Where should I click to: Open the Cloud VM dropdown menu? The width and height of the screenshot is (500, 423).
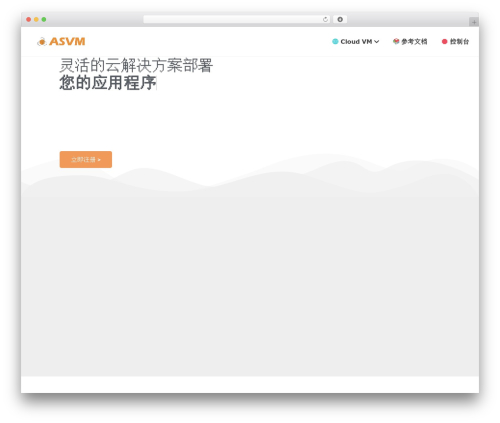[356, 42]
